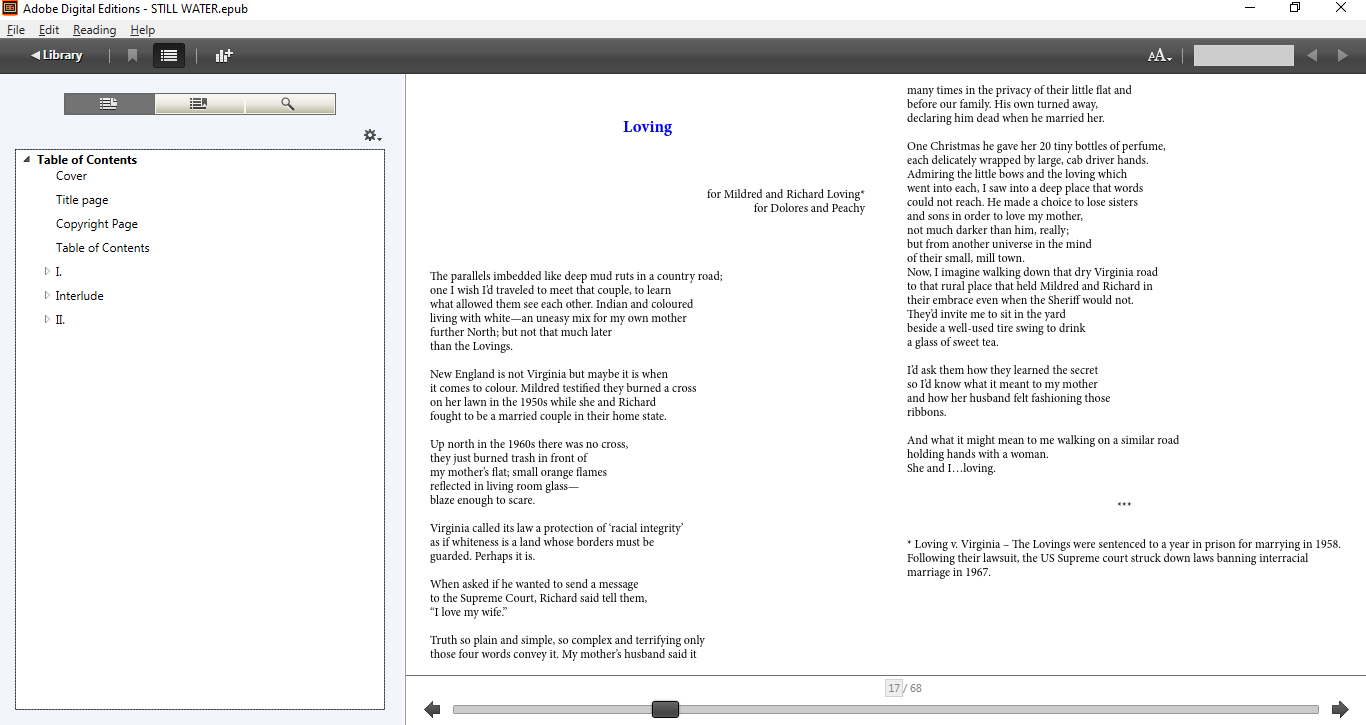Switch to Search panel tab

click(x=289, y=104)
